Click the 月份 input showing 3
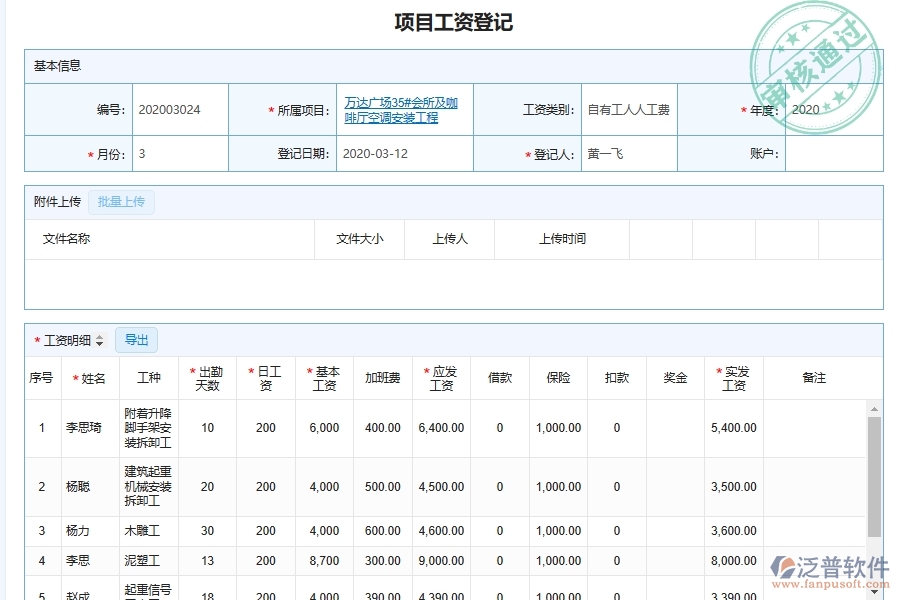The height and width of the screenshot is (600, 900). coord(180,153)
